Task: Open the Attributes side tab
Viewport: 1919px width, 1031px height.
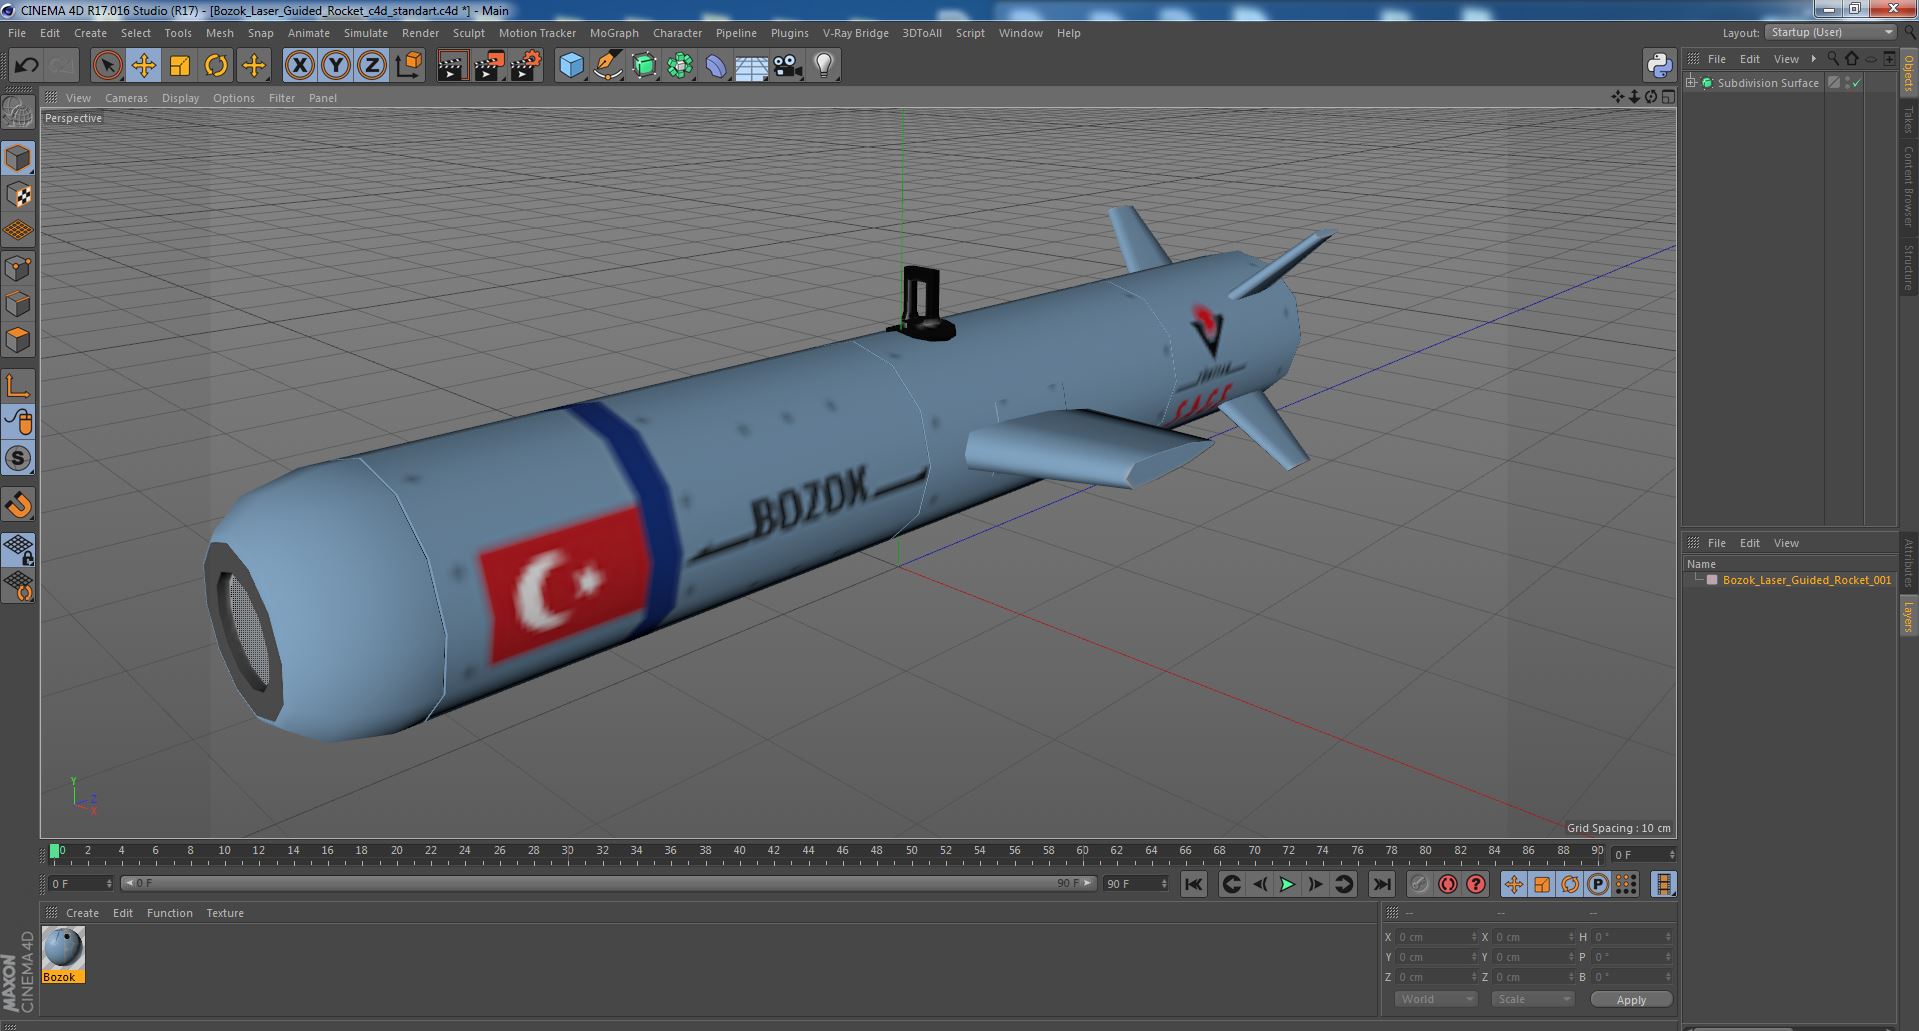Action: (1908, 563)
